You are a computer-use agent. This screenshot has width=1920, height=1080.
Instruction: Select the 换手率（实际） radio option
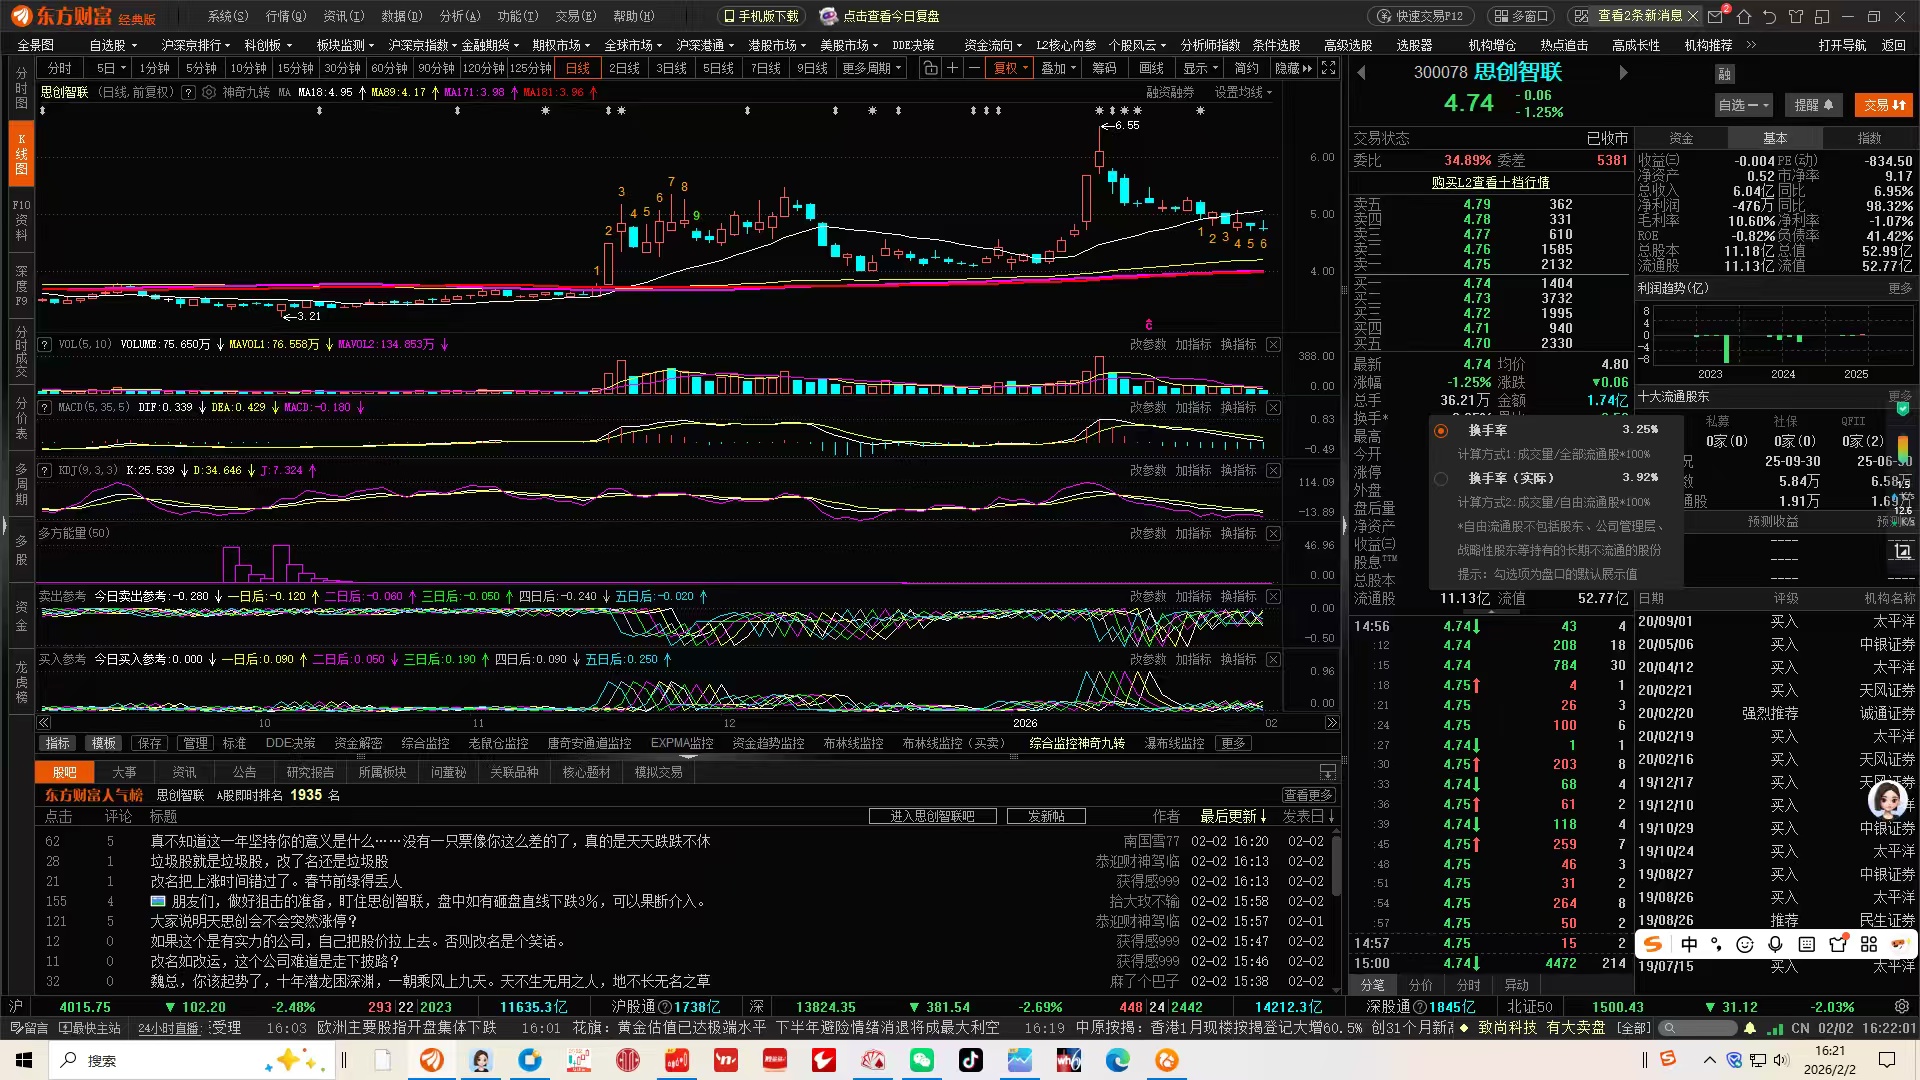pos(1441,479)
